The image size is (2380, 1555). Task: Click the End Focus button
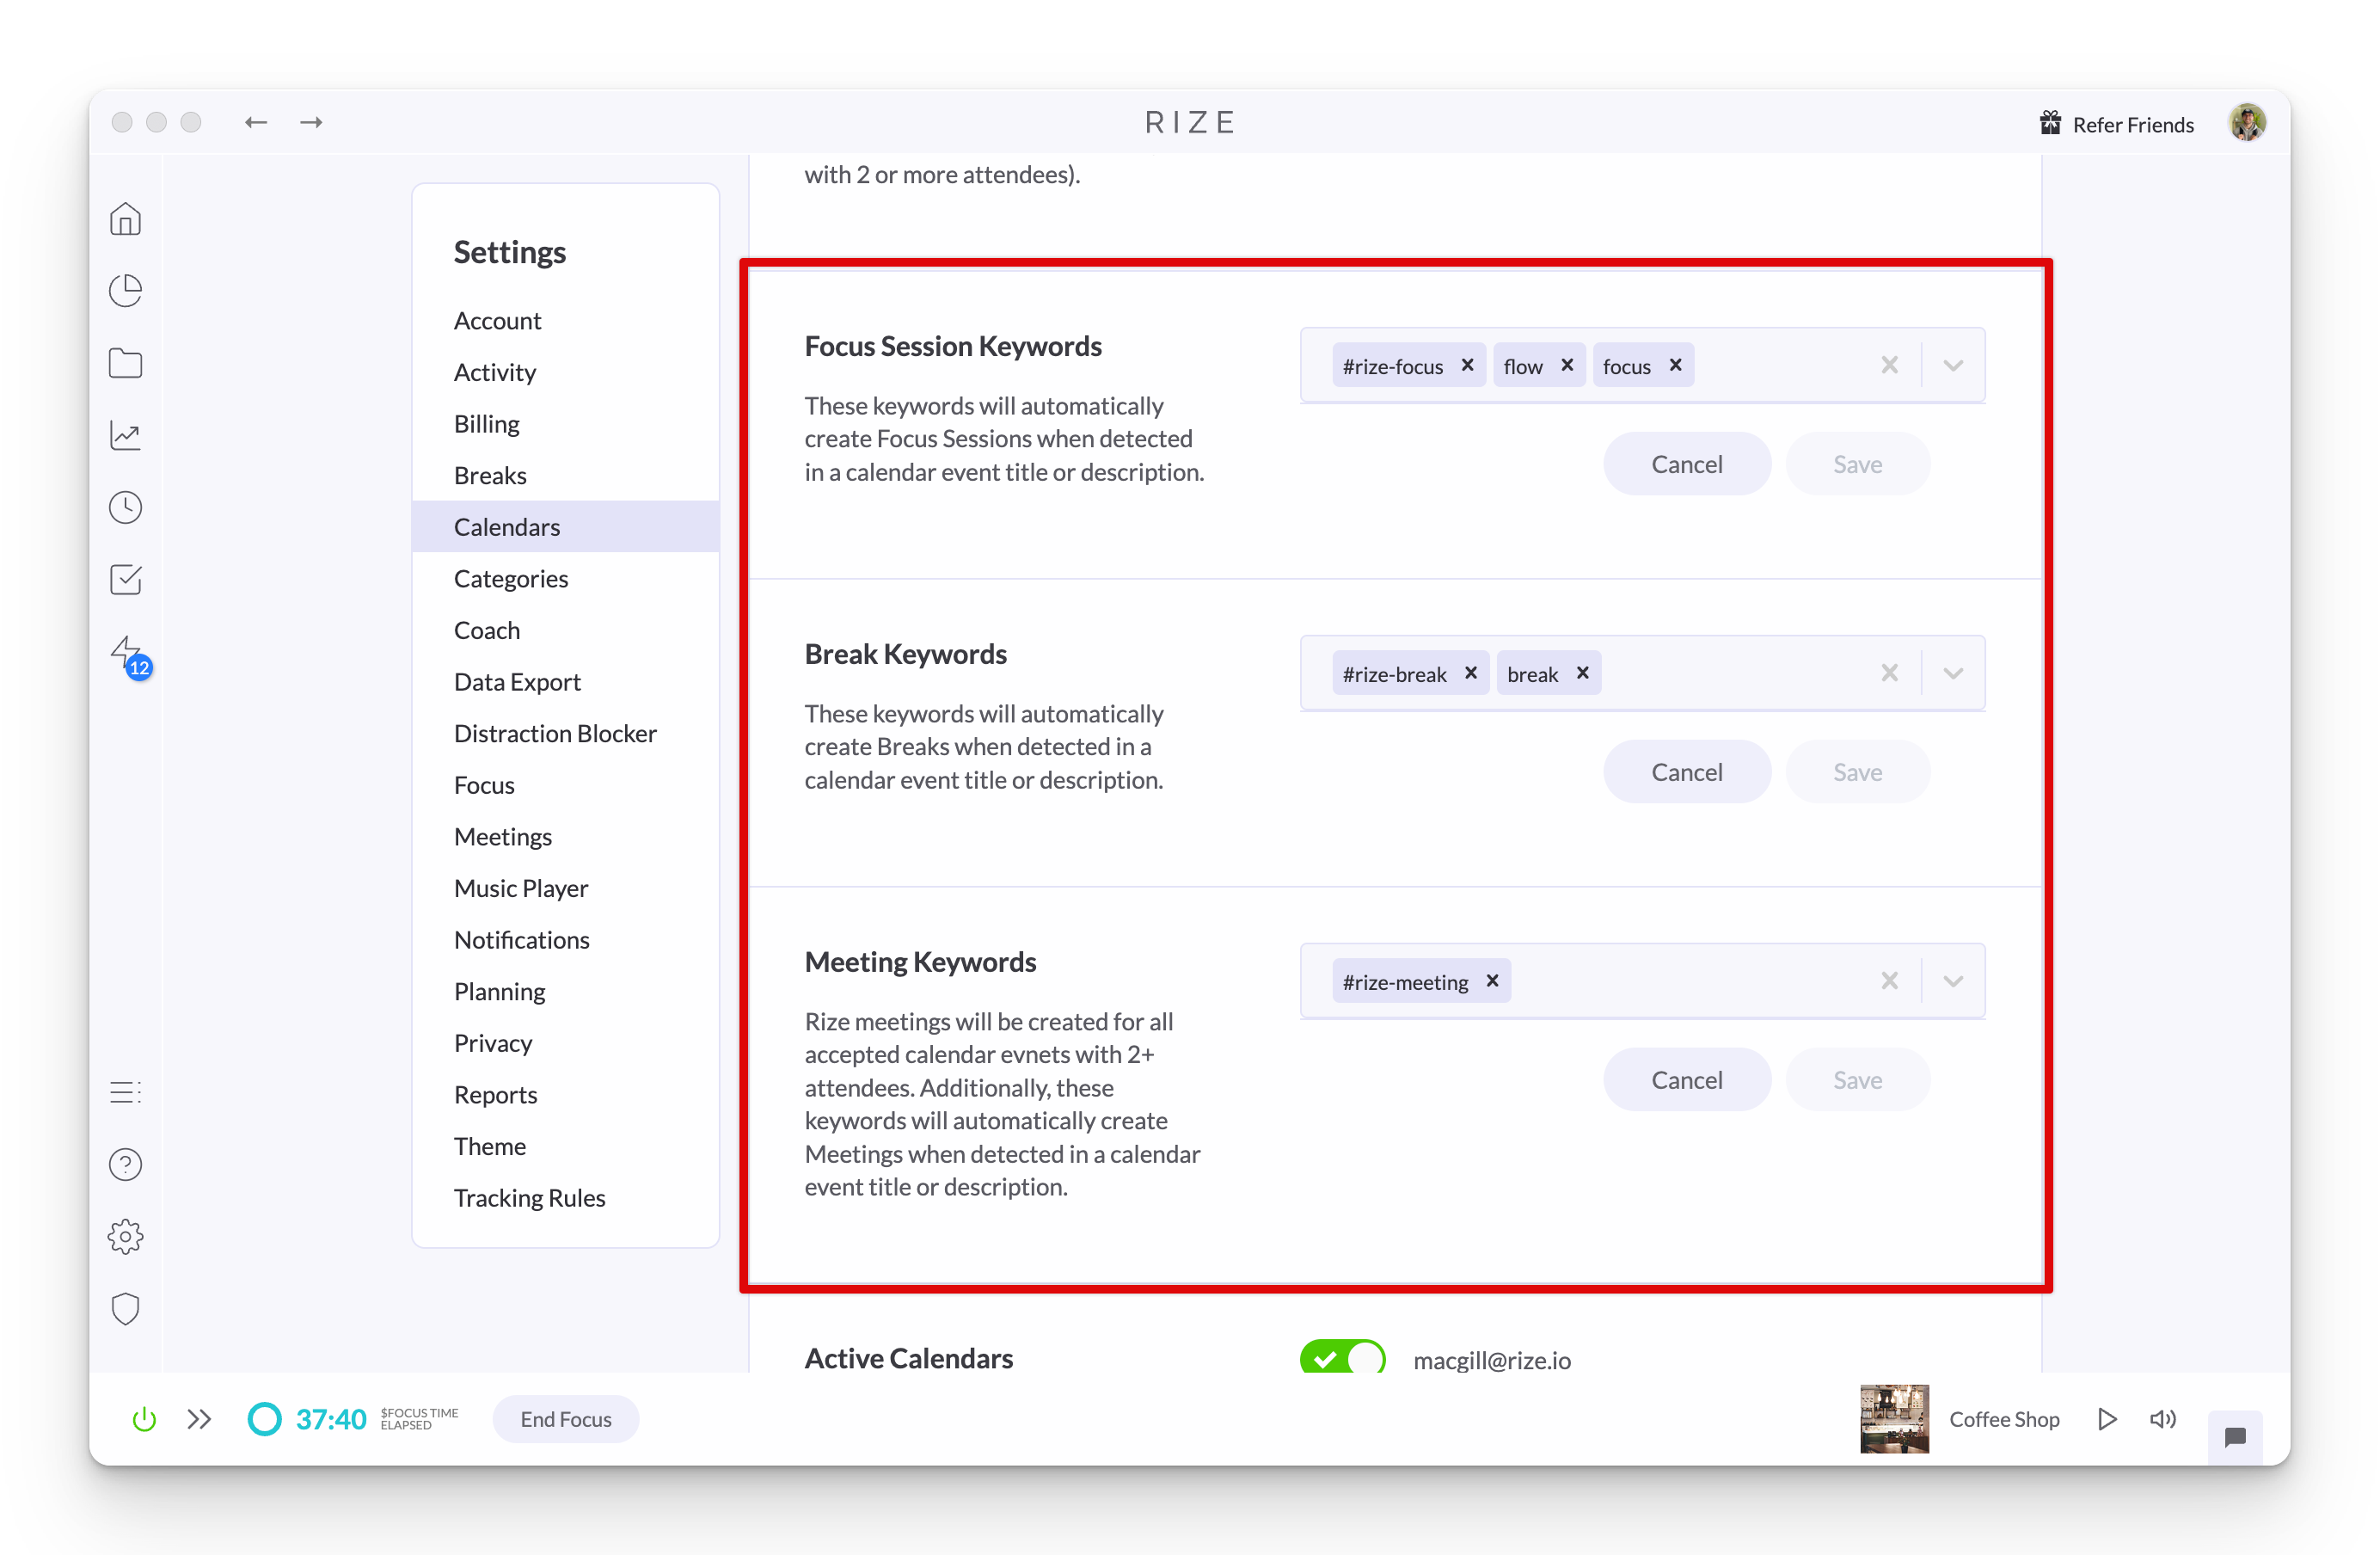(566, 1419)
